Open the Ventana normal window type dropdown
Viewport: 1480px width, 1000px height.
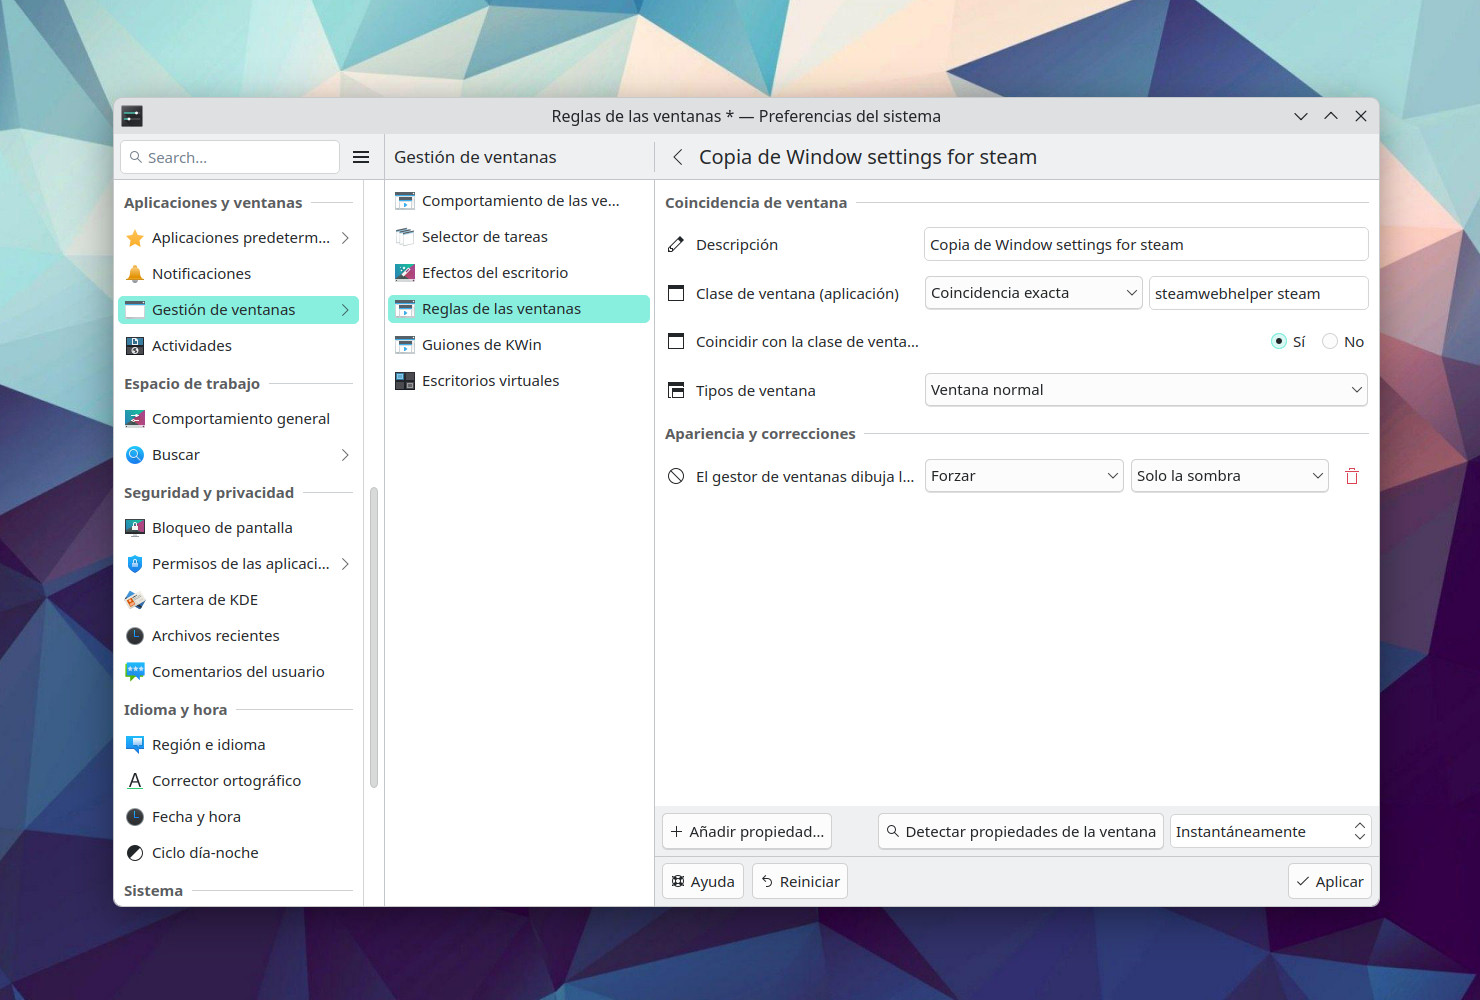(x=1146, y=390)
